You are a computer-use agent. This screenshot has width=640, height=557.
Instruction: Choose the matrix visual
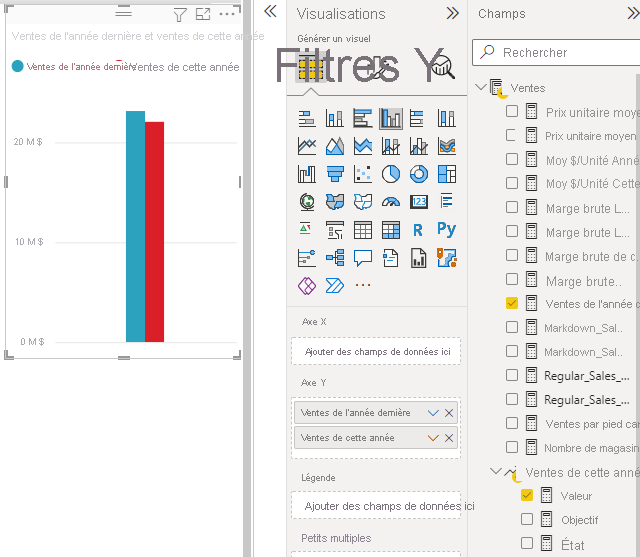(391, 230)
